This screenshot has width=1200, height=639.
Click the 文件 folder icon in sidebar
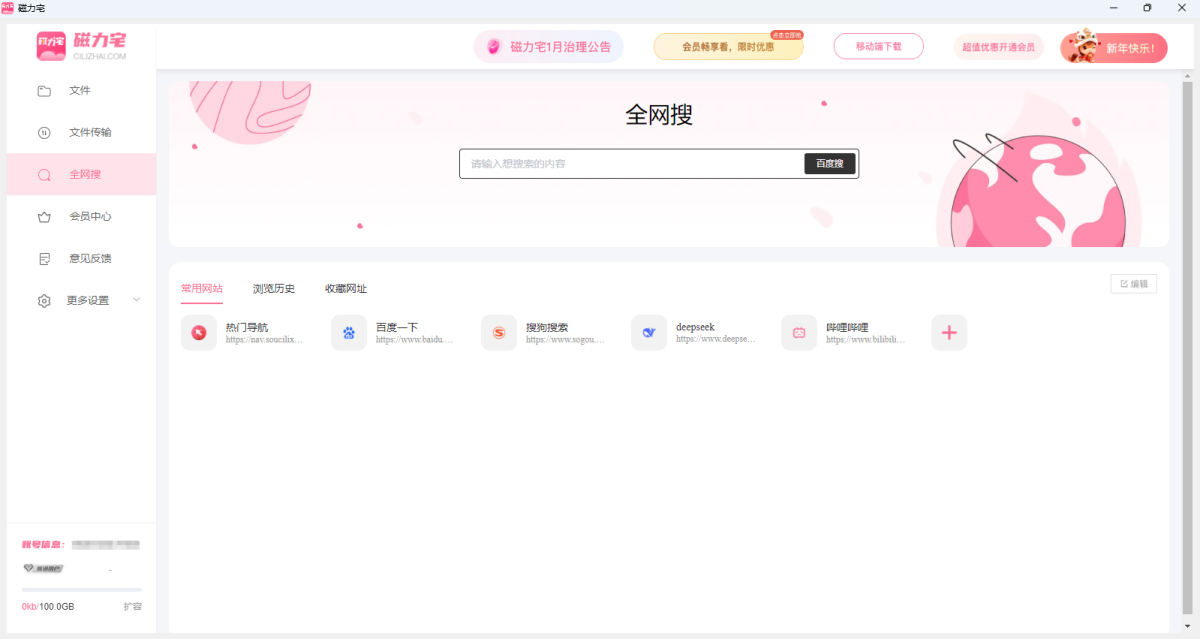[x=44, y=91]
